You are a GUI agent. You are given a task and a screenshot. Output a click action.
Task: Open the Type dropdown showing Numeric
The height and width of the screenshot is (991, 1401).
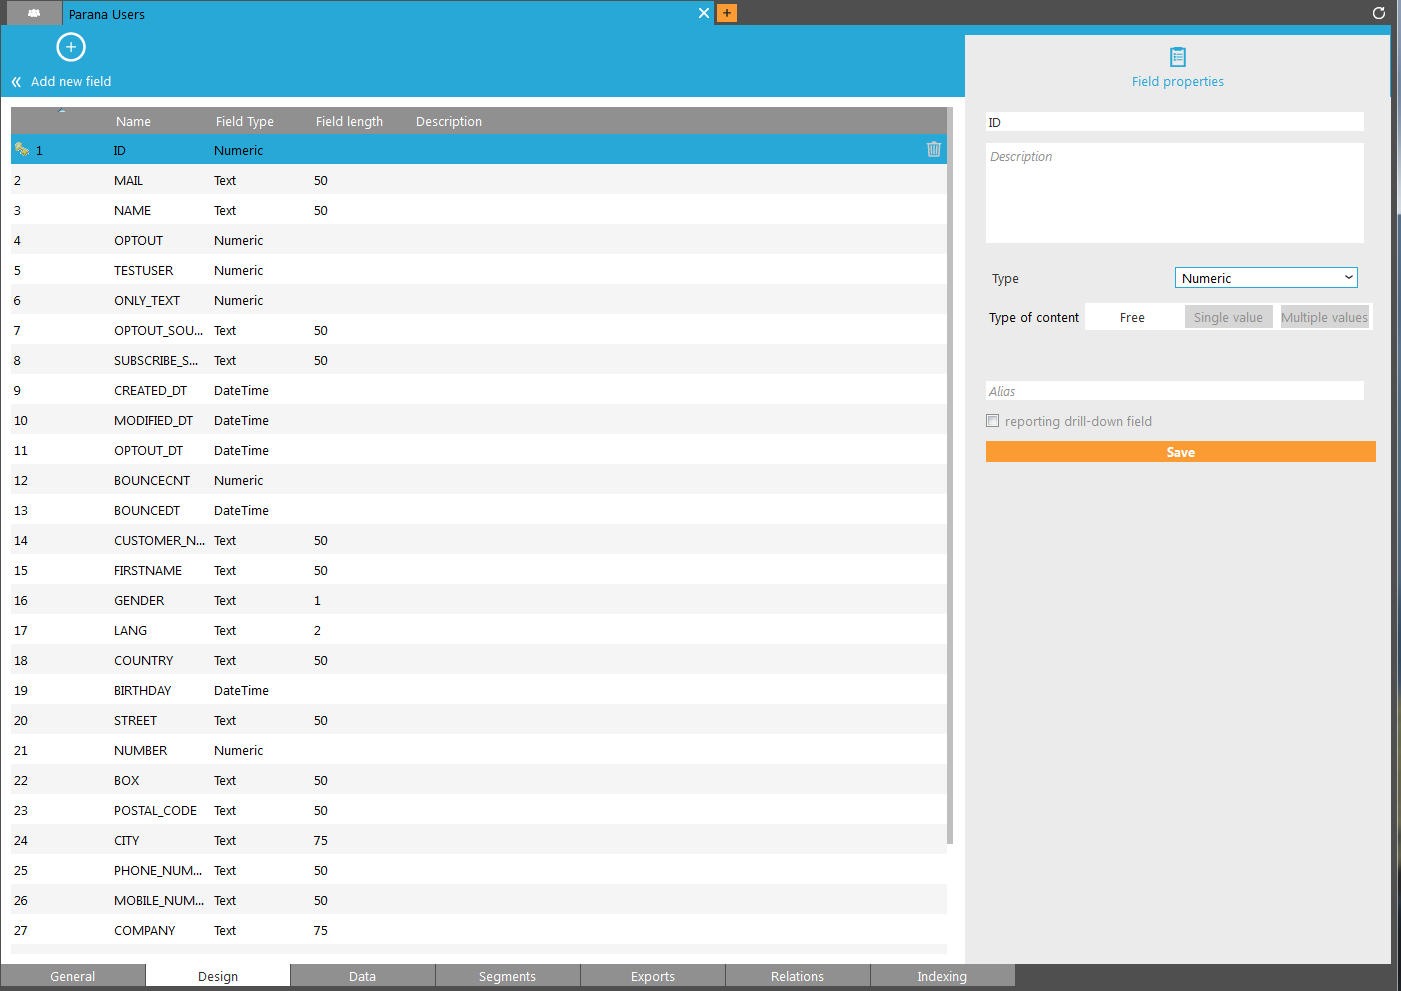pos(1265,278)
